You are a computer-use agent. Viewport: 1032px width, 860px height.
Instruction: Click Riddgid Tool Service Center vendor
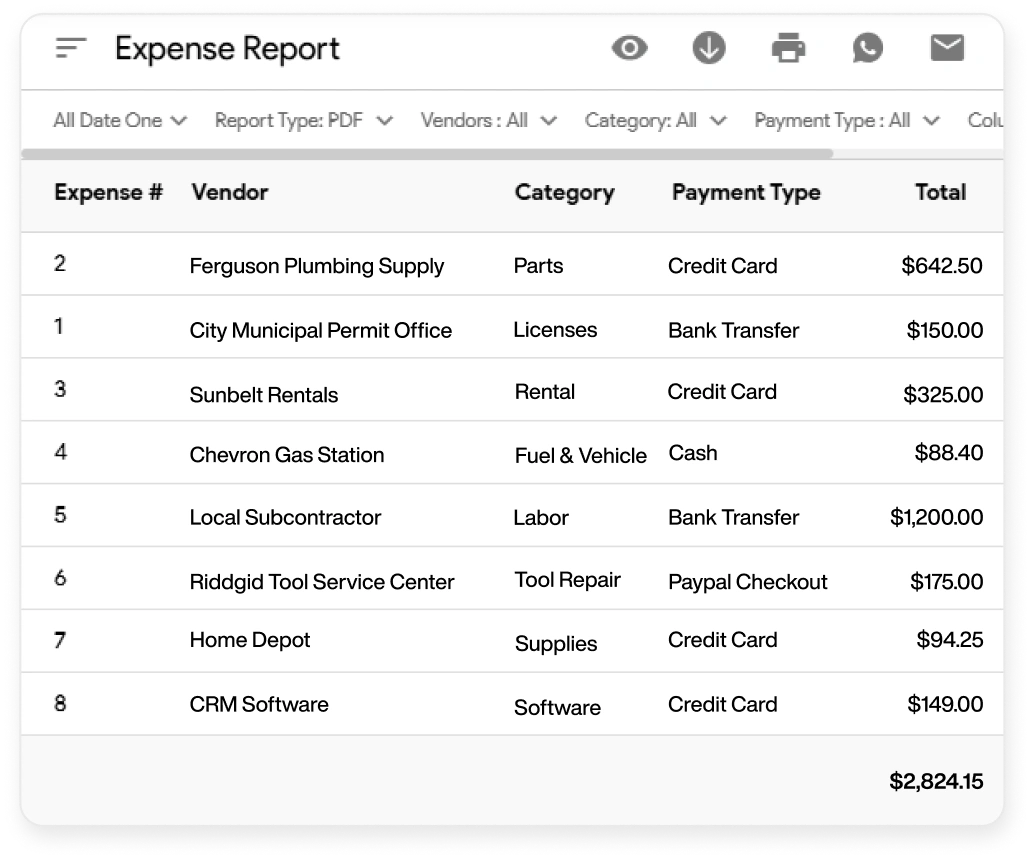pos(322,582)
